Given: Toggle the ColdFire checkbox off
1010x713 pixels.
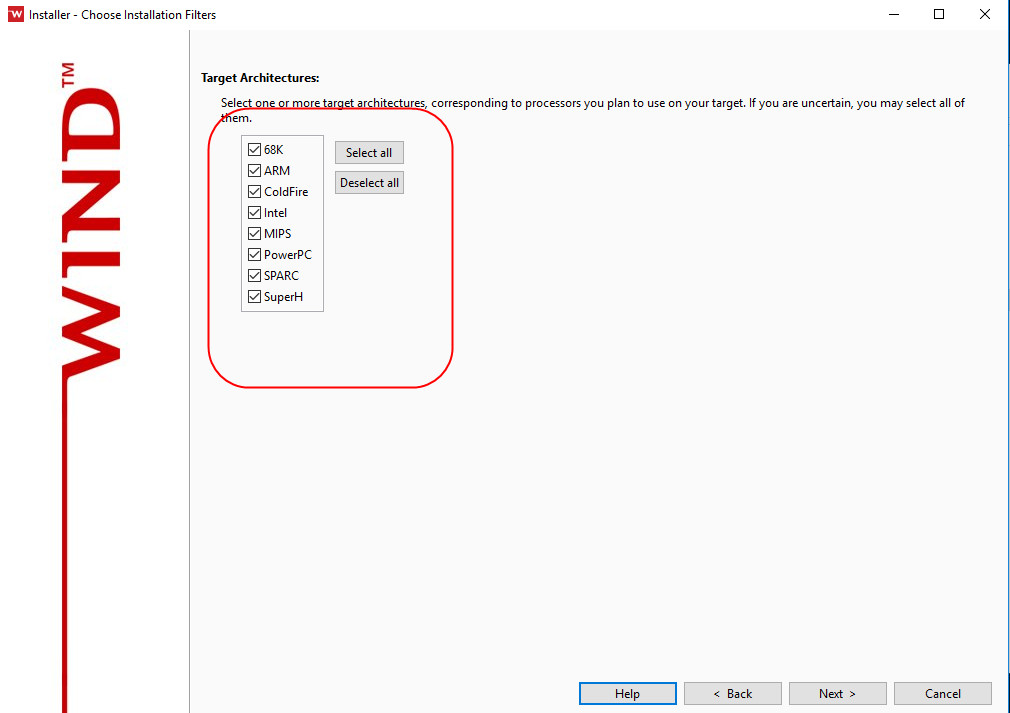Looking at the screenshot, I should [x=254, y=191].
